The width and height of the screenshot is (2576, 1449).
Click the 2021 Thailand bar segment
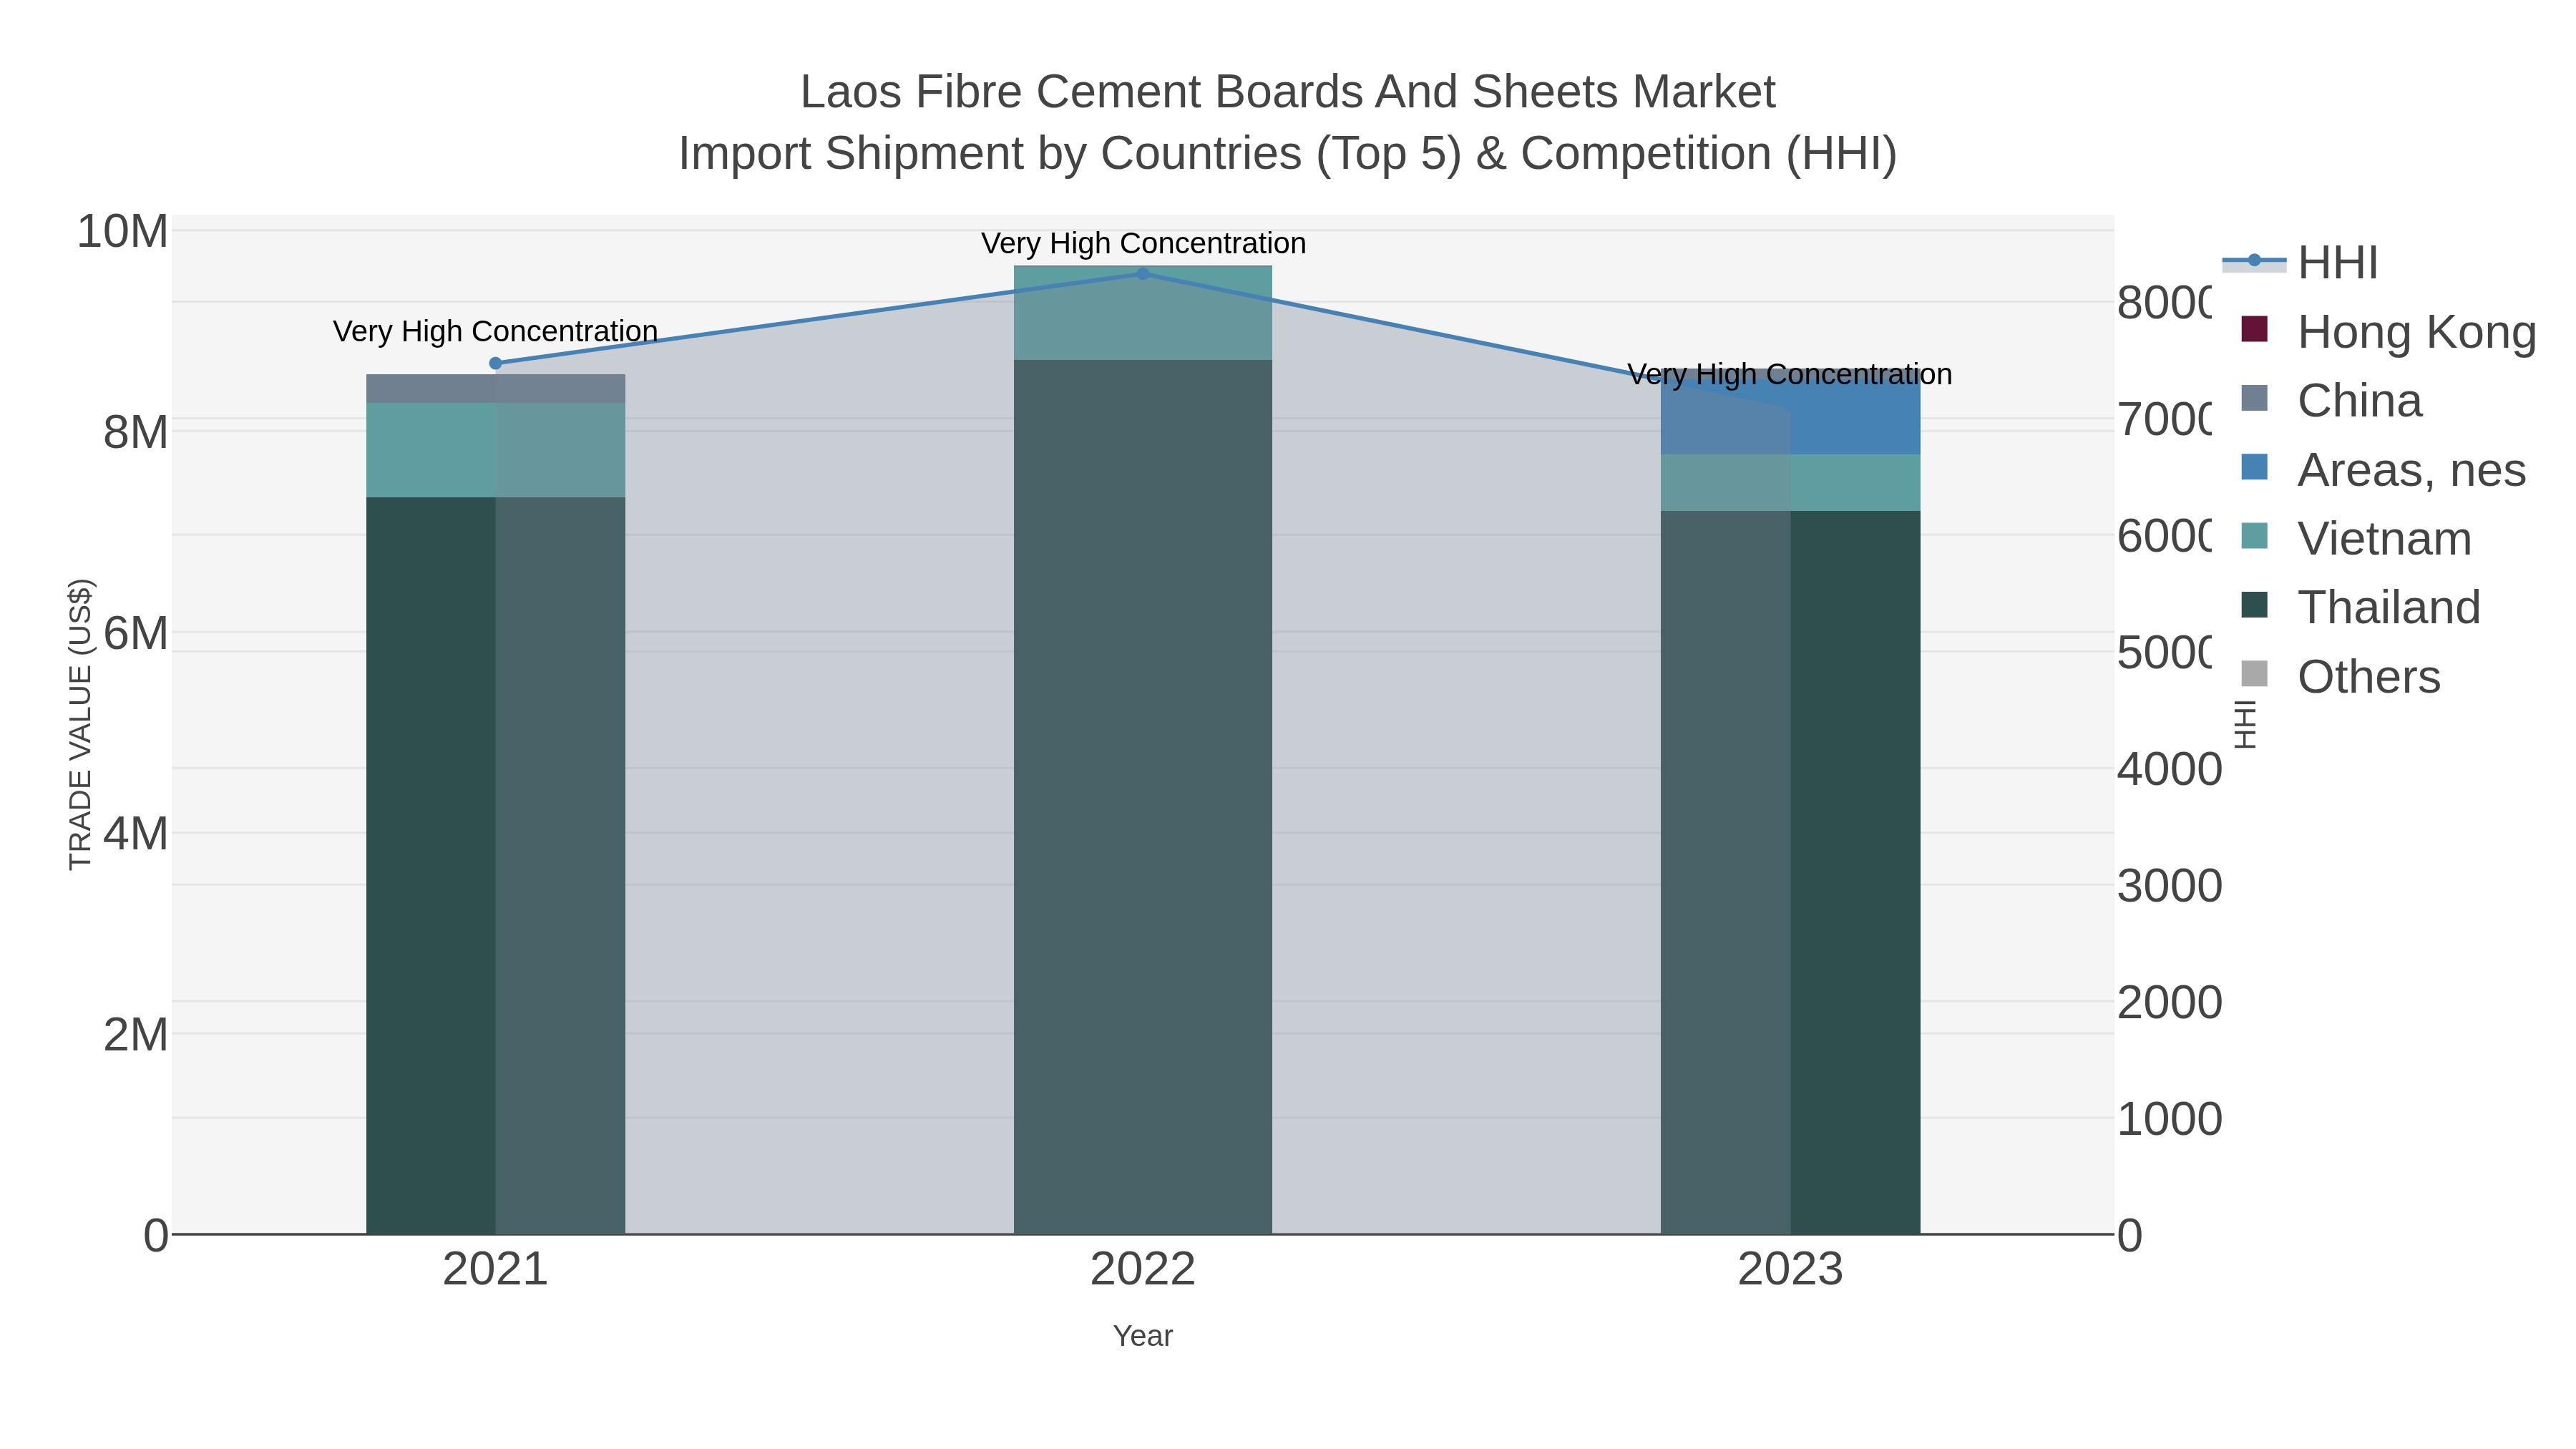coord(495,865)
